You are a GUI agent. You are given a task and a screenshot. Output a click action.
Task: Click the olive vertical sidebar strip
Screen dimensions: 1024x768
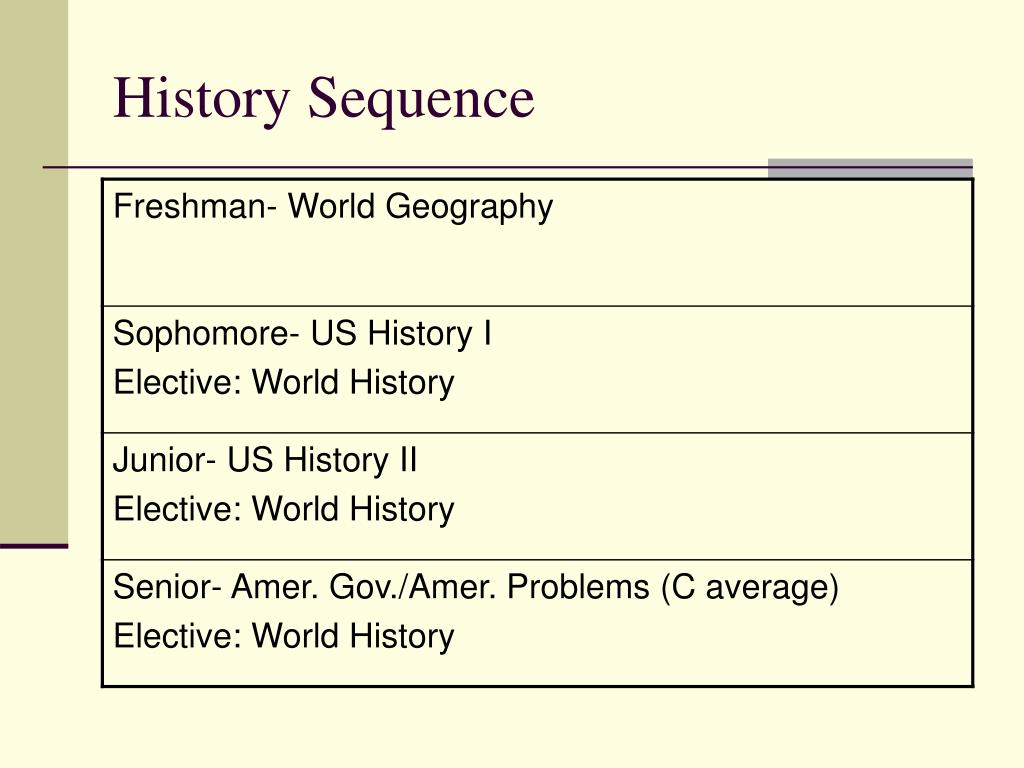(34, 271)
